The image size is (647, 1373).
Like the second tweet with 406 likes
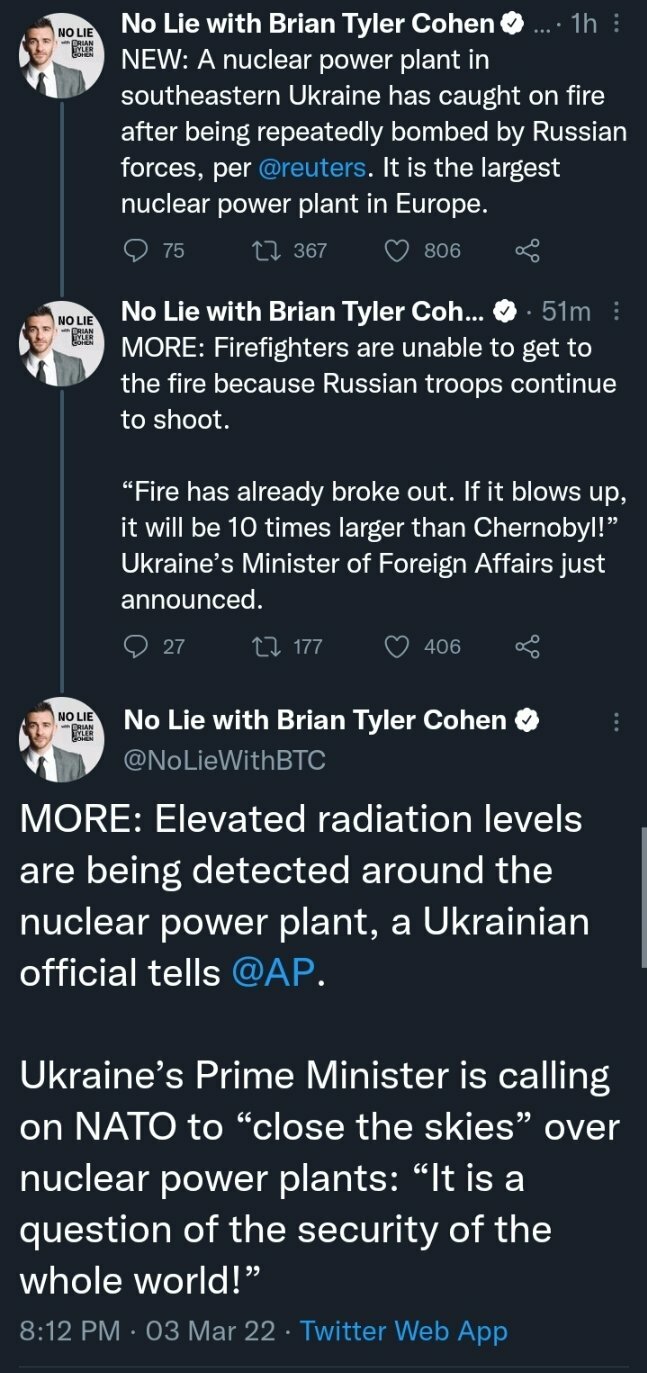coord(398,646)
